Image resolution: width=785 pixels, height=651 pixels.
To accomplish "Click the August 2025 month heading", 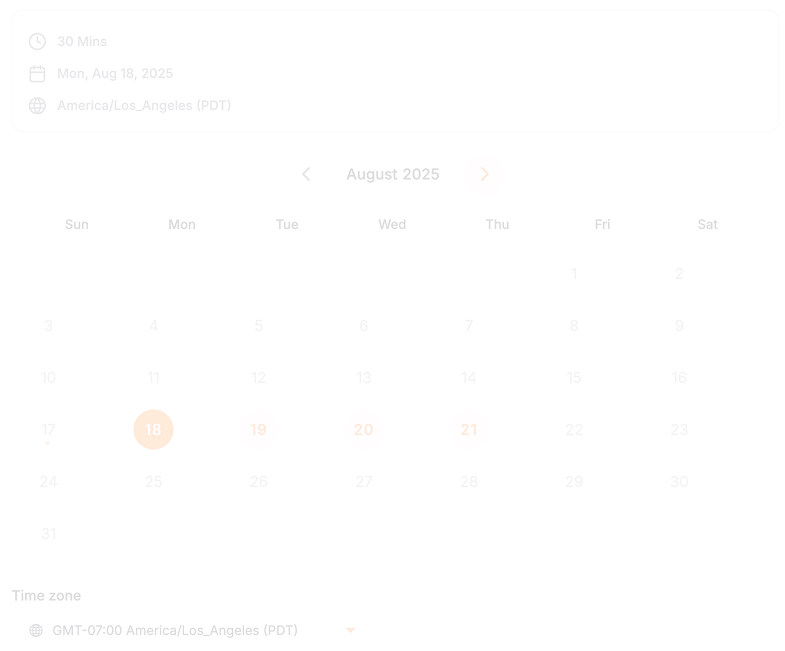I will (x=393, y=175).
